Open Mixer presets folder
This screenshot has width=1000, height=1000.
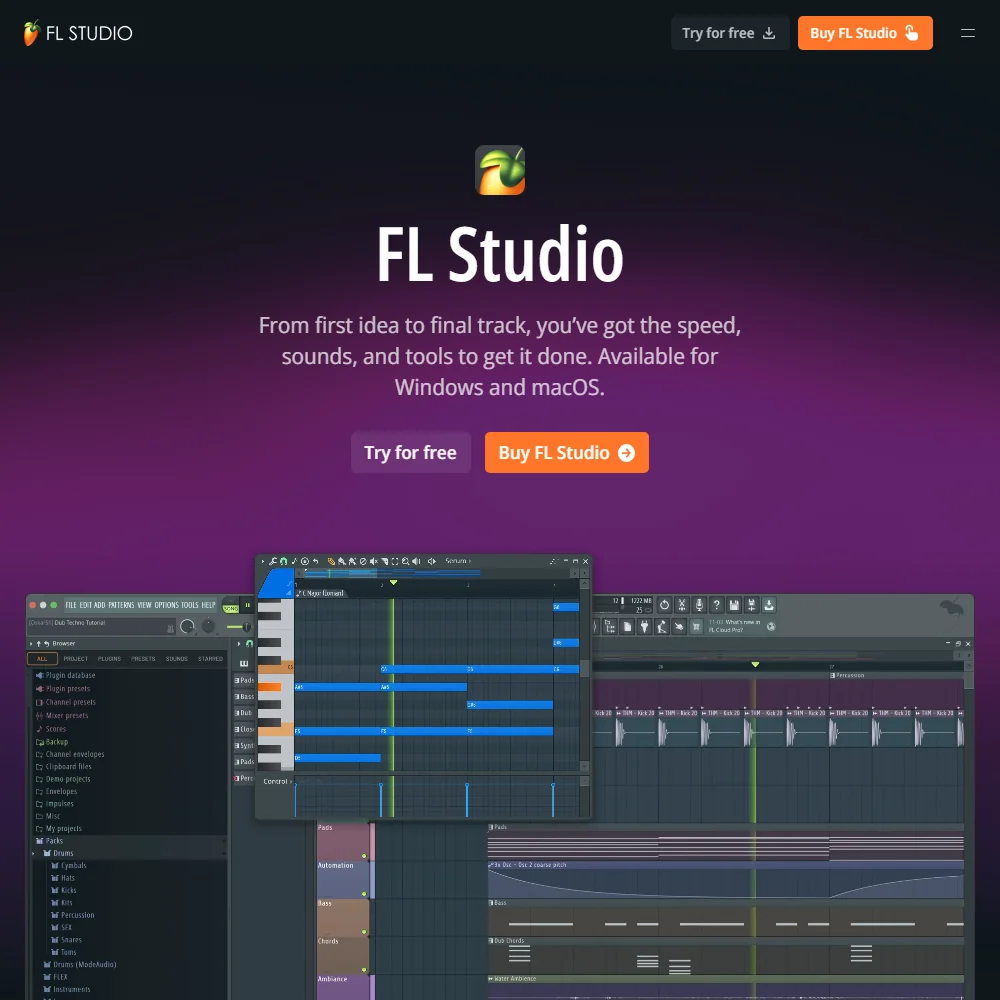pyautogui.click(x=62, y=715)
